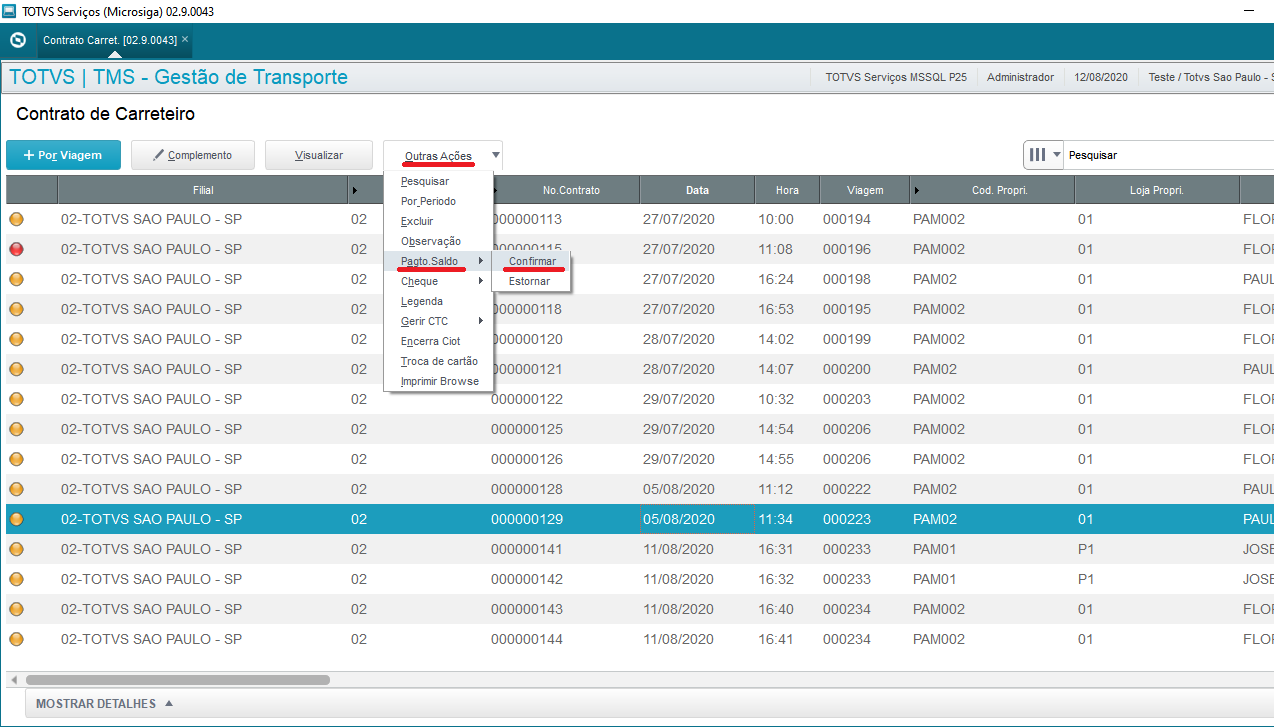The height and width of the screenshot is (727, 1274).
Task: Click P1 loja value in row 000000141
Action: coord(1086,549)
